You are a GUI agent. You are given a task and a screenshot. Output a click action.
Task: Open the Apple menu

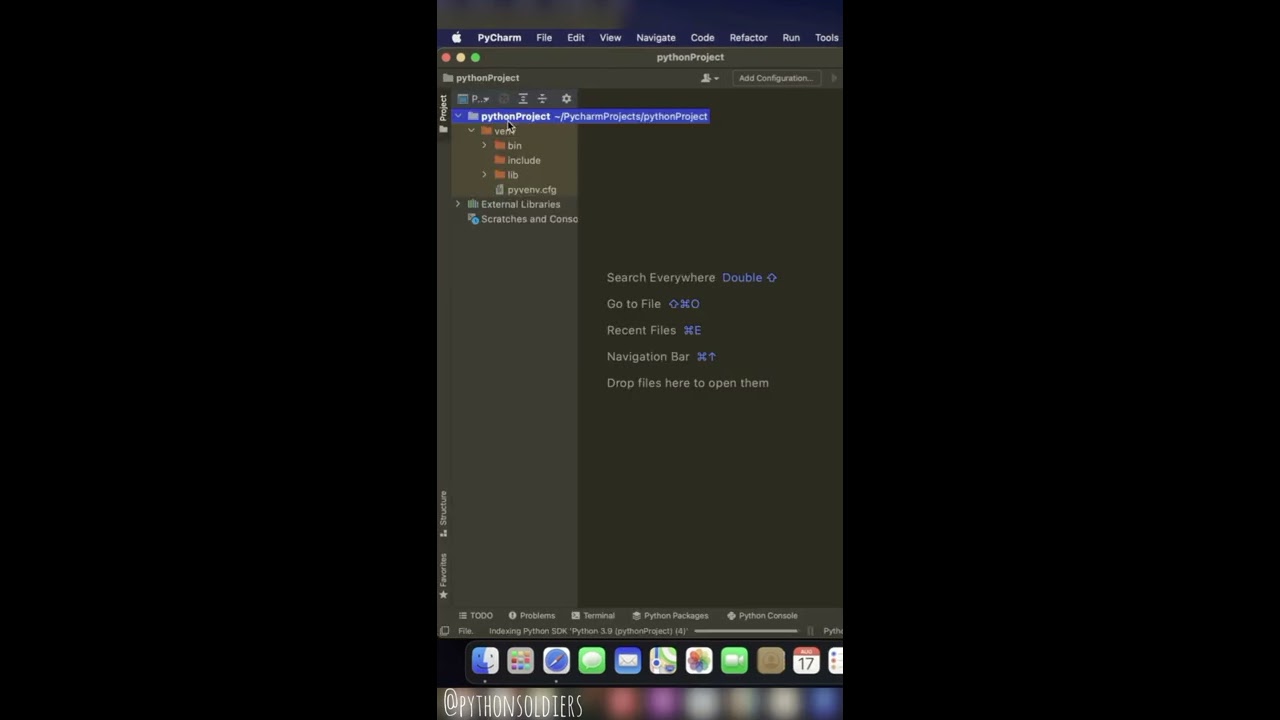click(456, 38)
